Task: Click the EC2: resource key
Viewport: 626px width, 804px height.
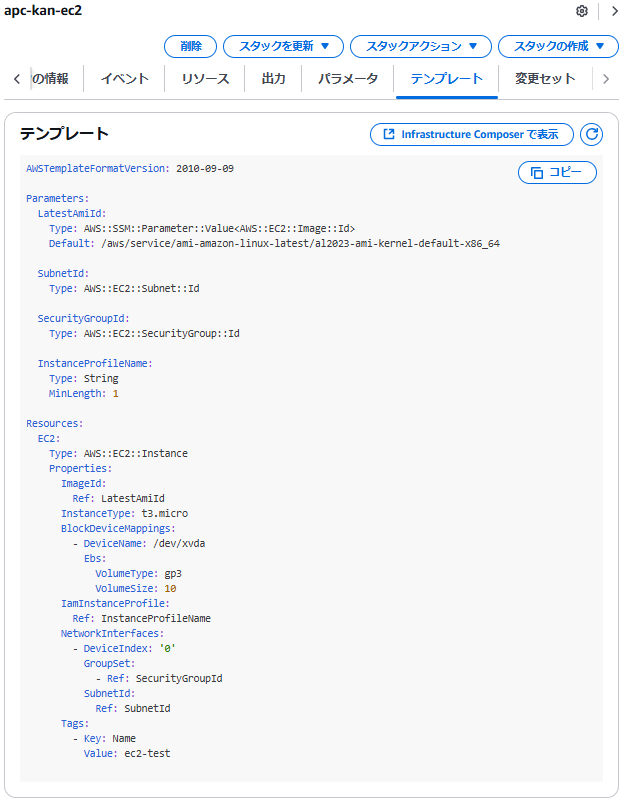Action: [x=49, y=438]
